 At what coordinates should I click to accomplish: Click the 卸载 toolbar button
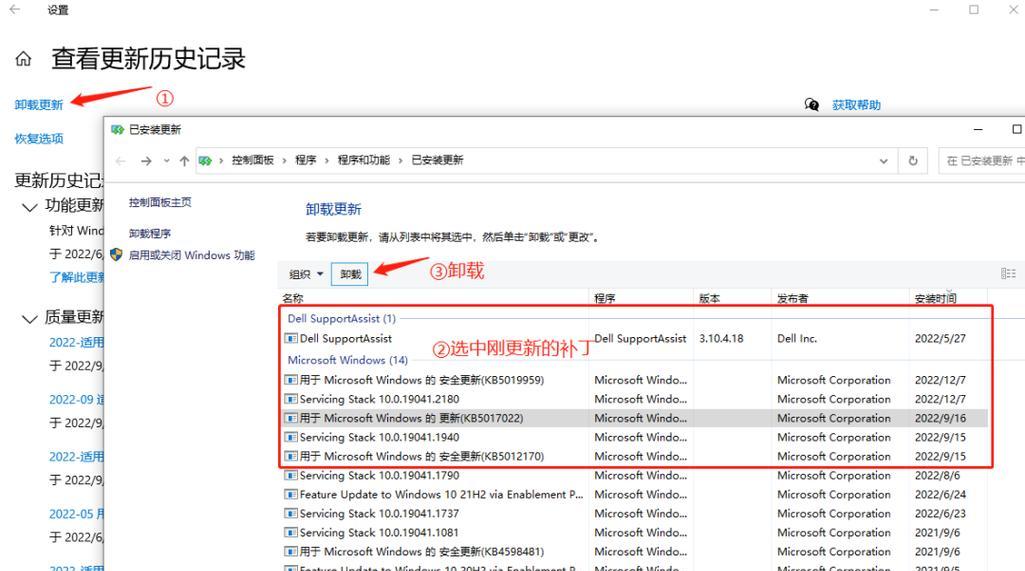pos(350,274)
